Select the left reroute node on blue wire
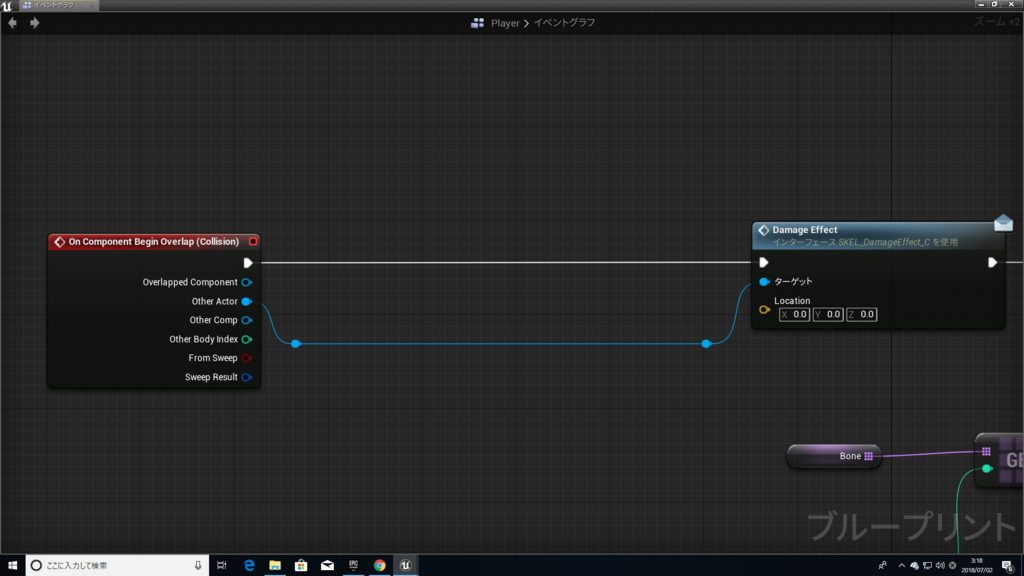The image size is (1024, 576). pyautogui.click(x=295, y=344)
